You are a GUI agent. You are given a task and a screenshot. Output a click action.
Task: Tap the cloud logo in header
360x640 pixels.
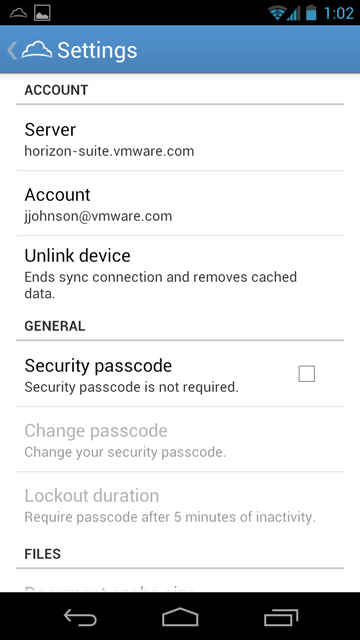click(x=37, y=50)
